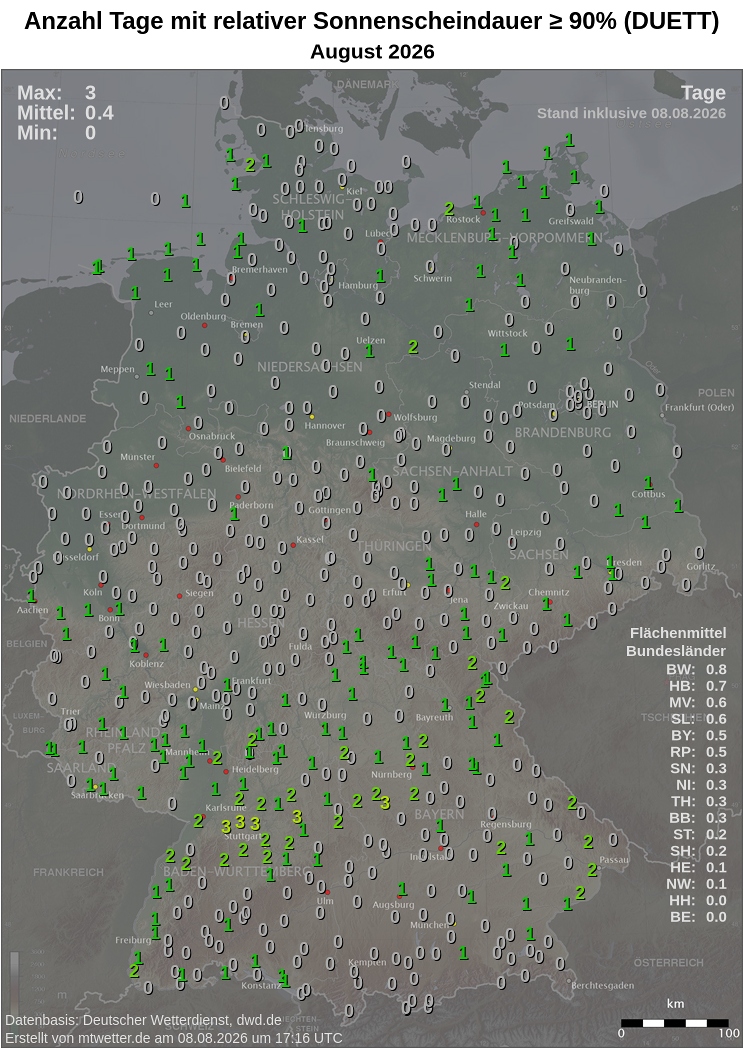744x1049 pixels.
Task: Click the 'BRANDENBURG' state label
Action: coord(563,432)
